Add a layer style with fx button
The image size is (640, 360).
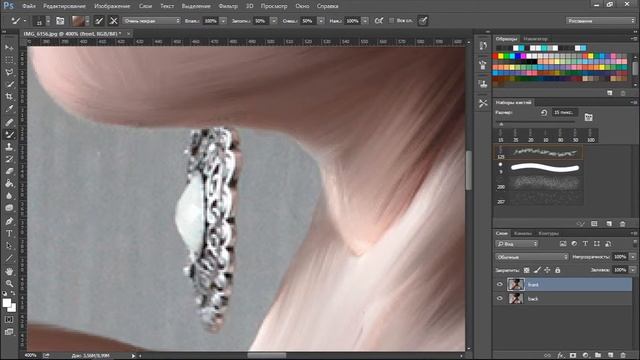561,356
